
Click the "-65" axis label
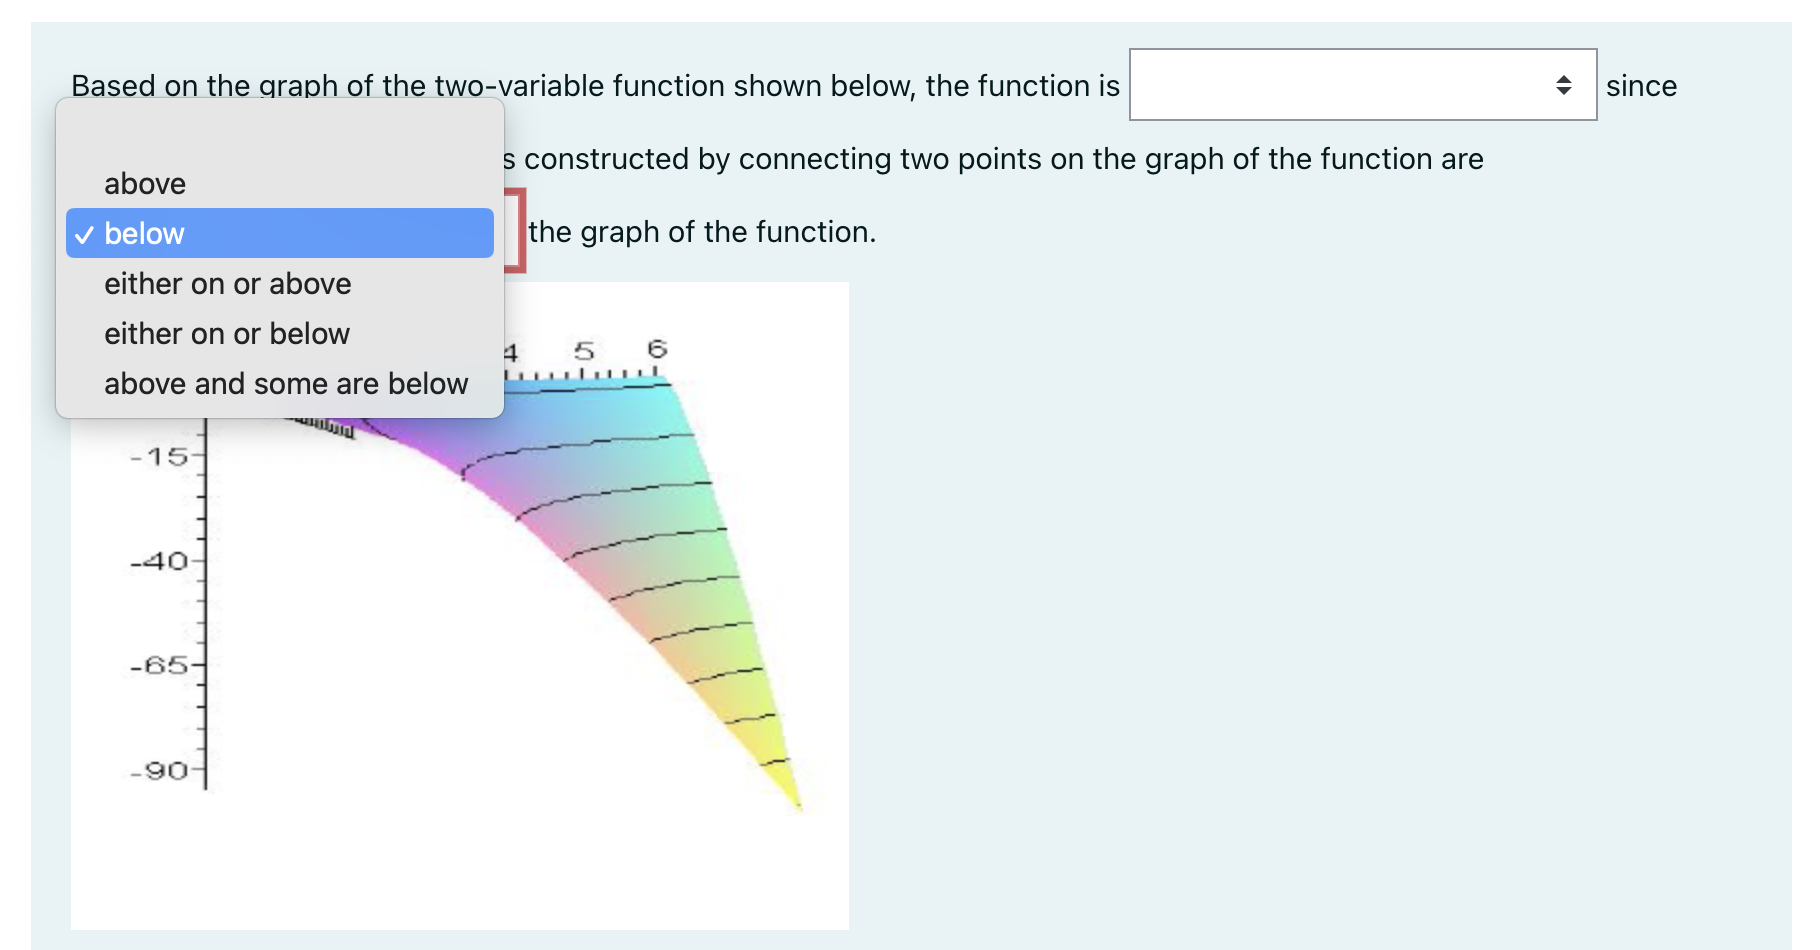point(160,664)
